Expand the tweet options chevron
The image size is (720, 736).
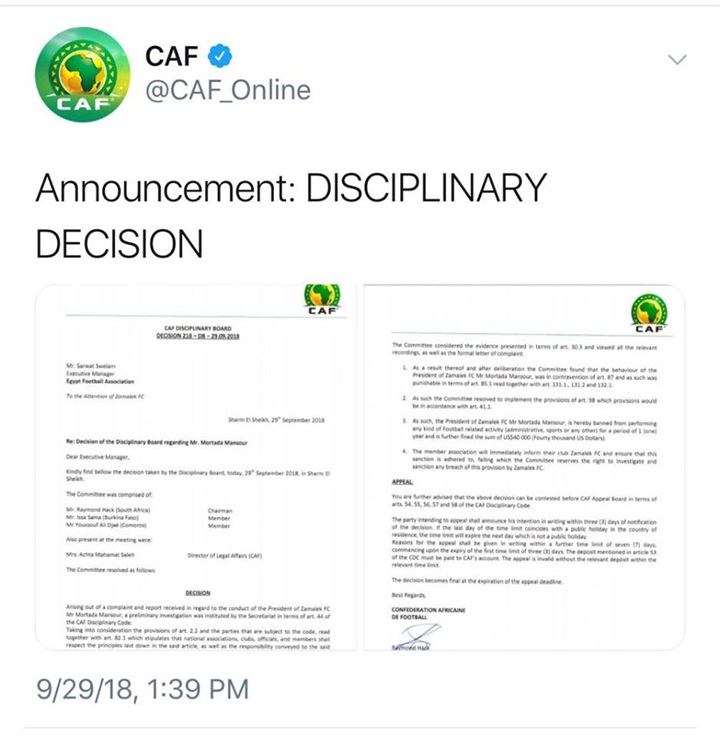pyautogui.click(x=678, y=60)
